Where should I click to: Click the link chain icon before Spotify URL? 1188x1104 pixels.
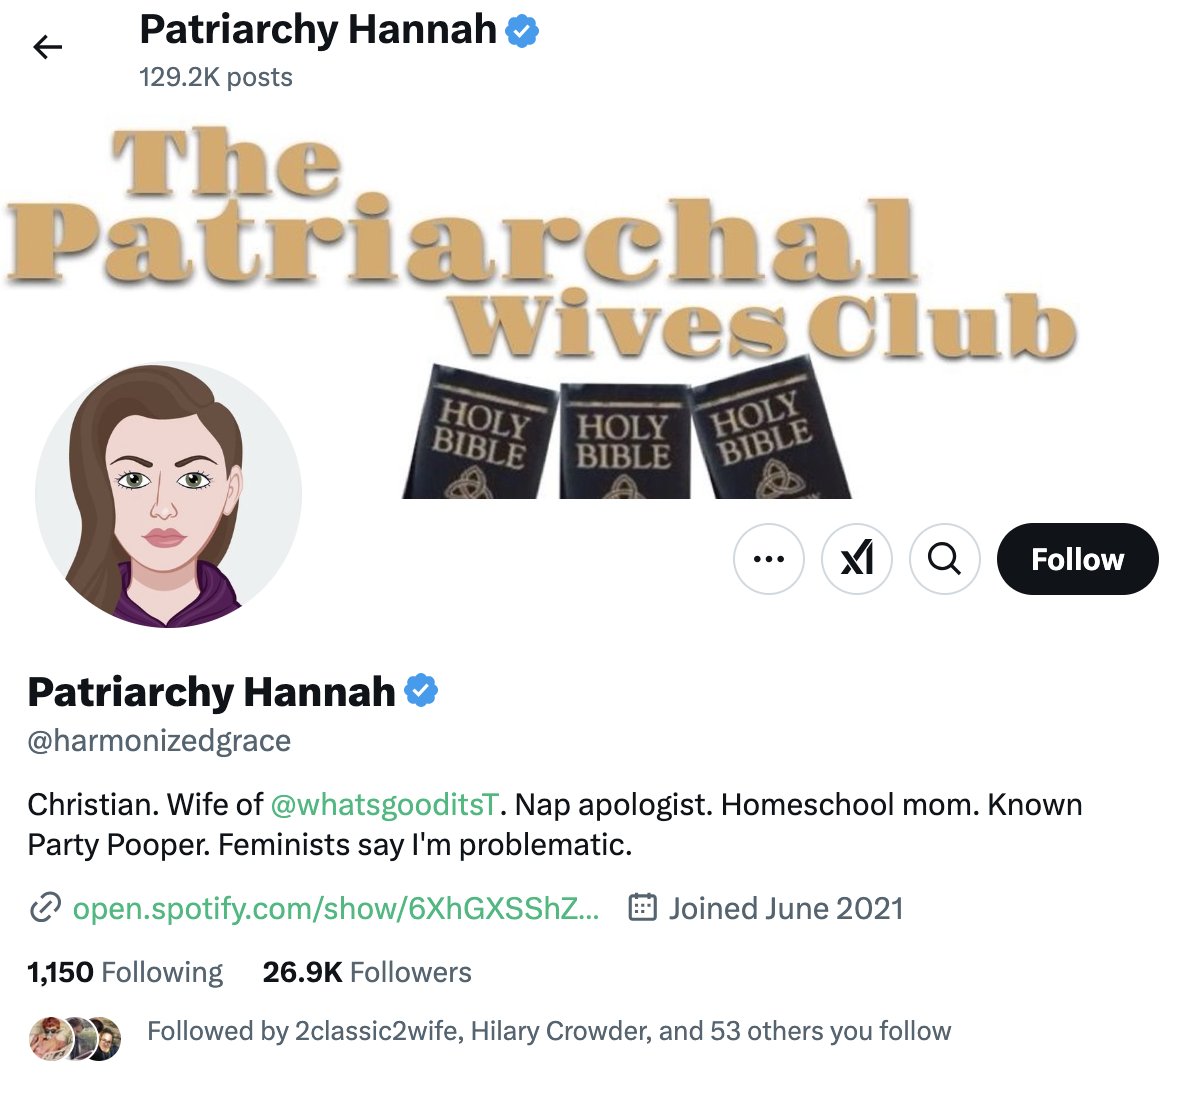45,908
